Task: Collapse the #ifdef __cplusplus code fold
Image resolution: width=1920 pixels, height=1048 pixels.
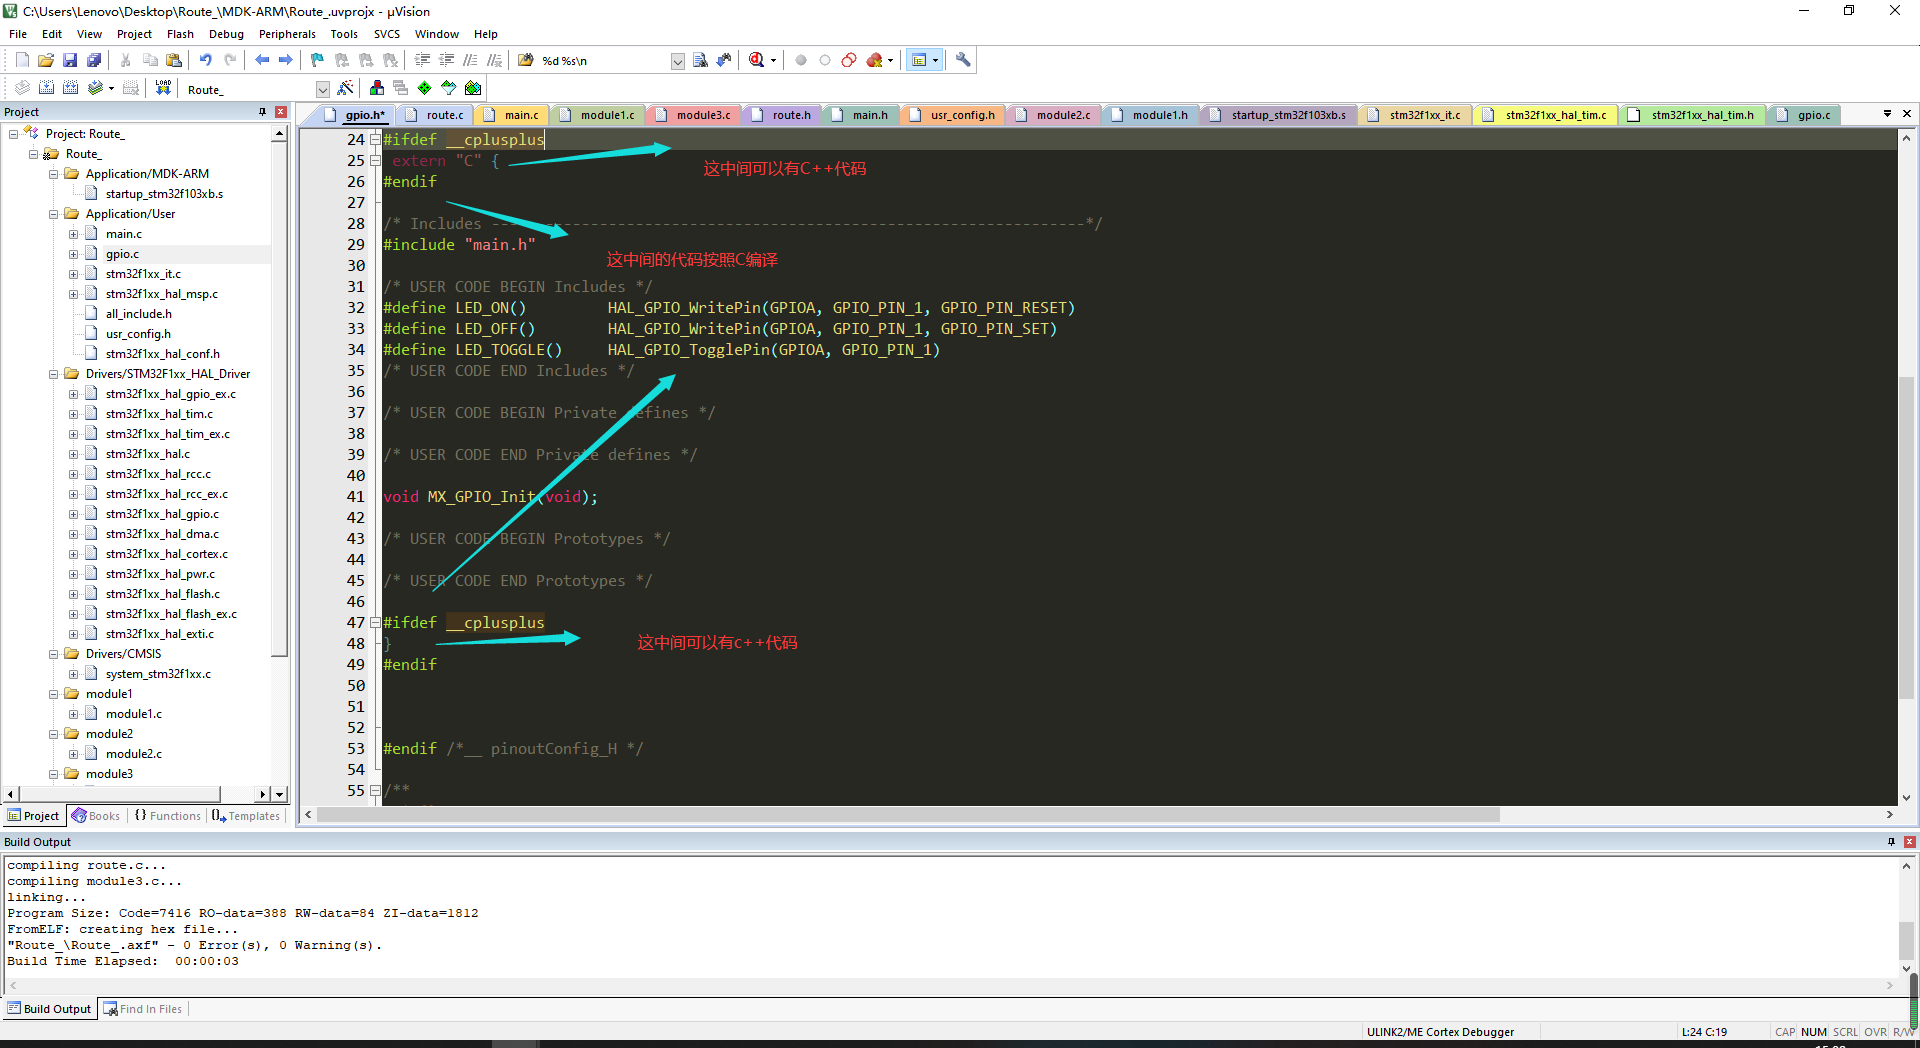Action: pos(376,139)
